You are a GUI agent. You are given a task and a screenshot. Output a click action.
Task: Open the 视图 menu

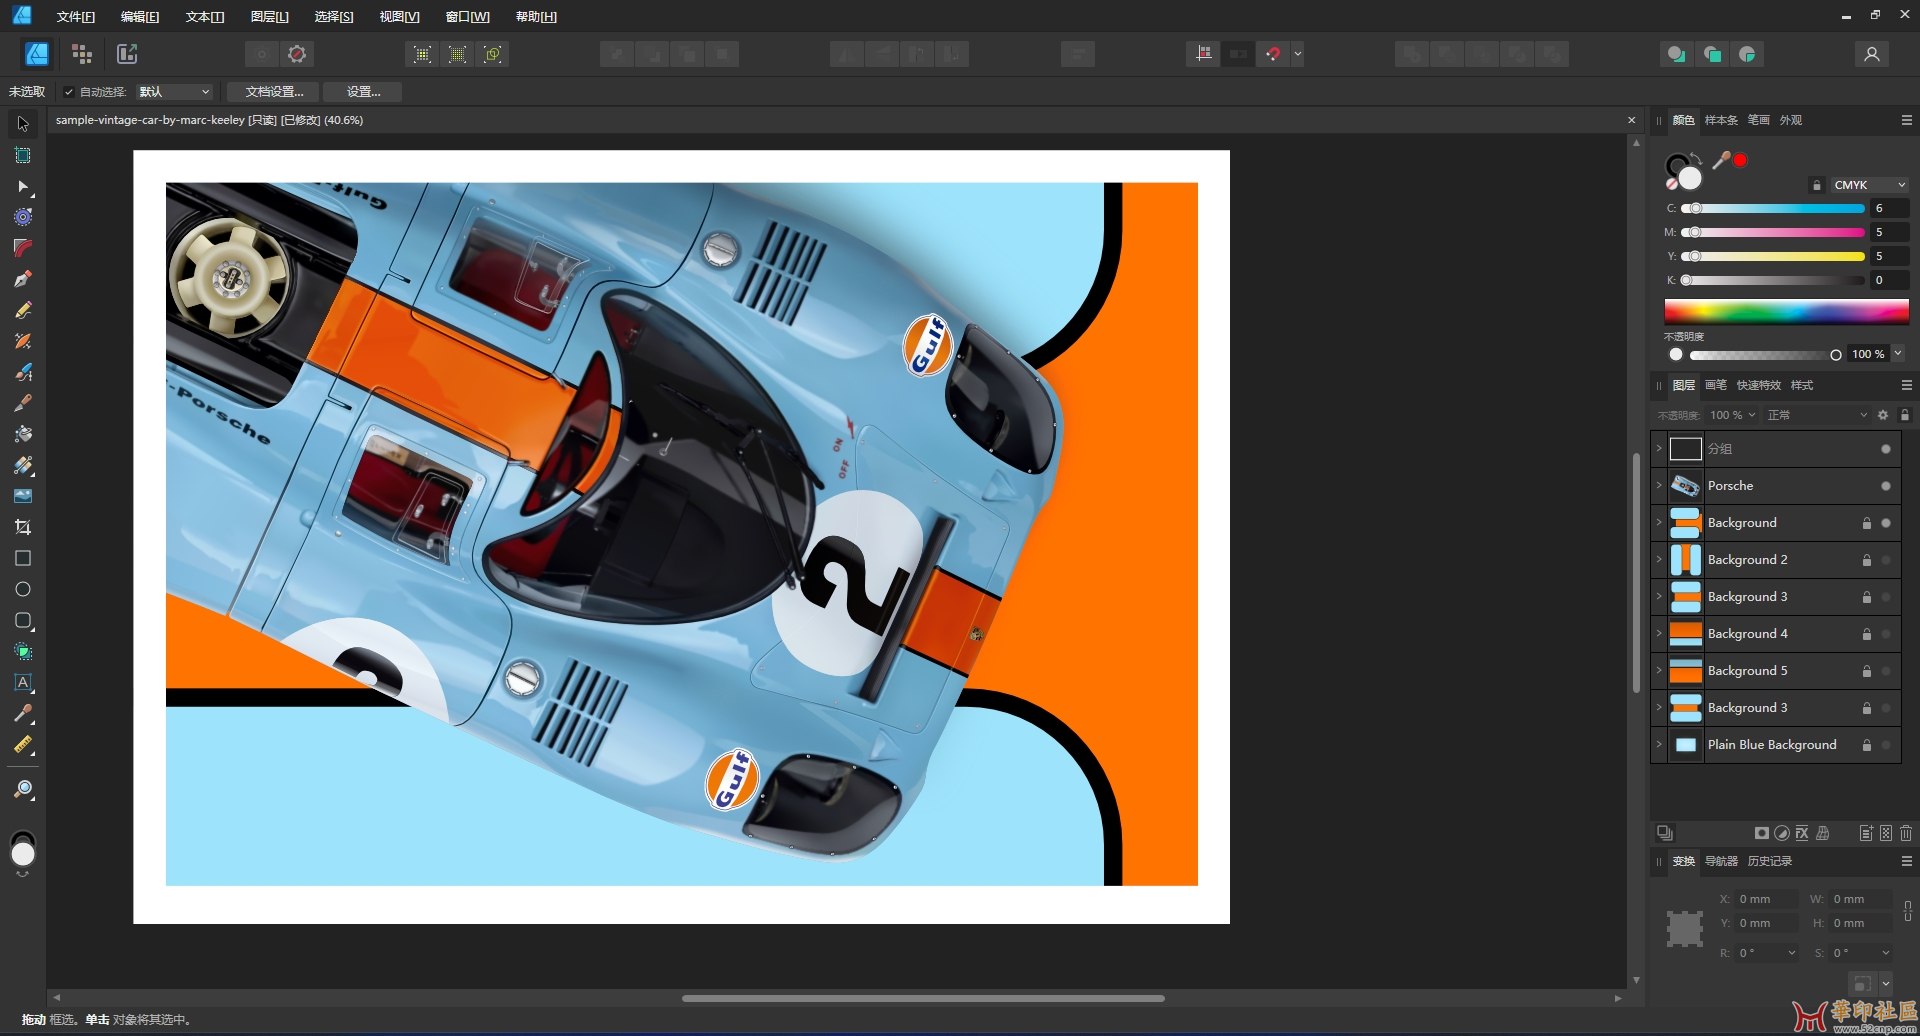click(x=399, y=17)
